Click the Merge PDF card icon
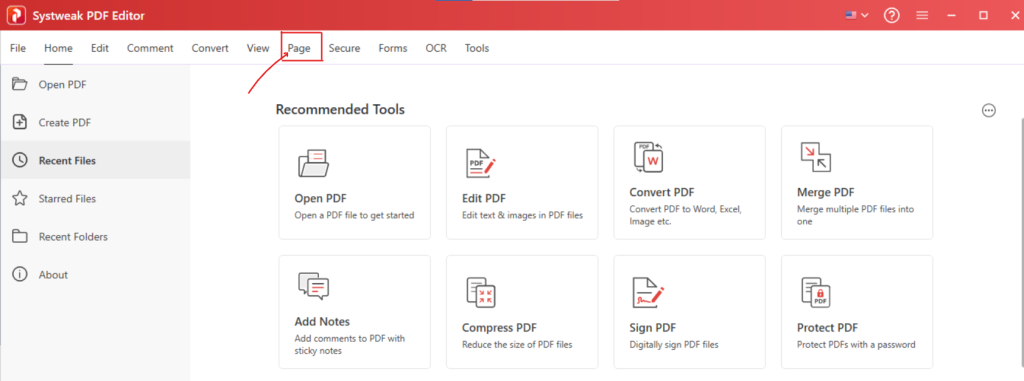 pos(816,157)
